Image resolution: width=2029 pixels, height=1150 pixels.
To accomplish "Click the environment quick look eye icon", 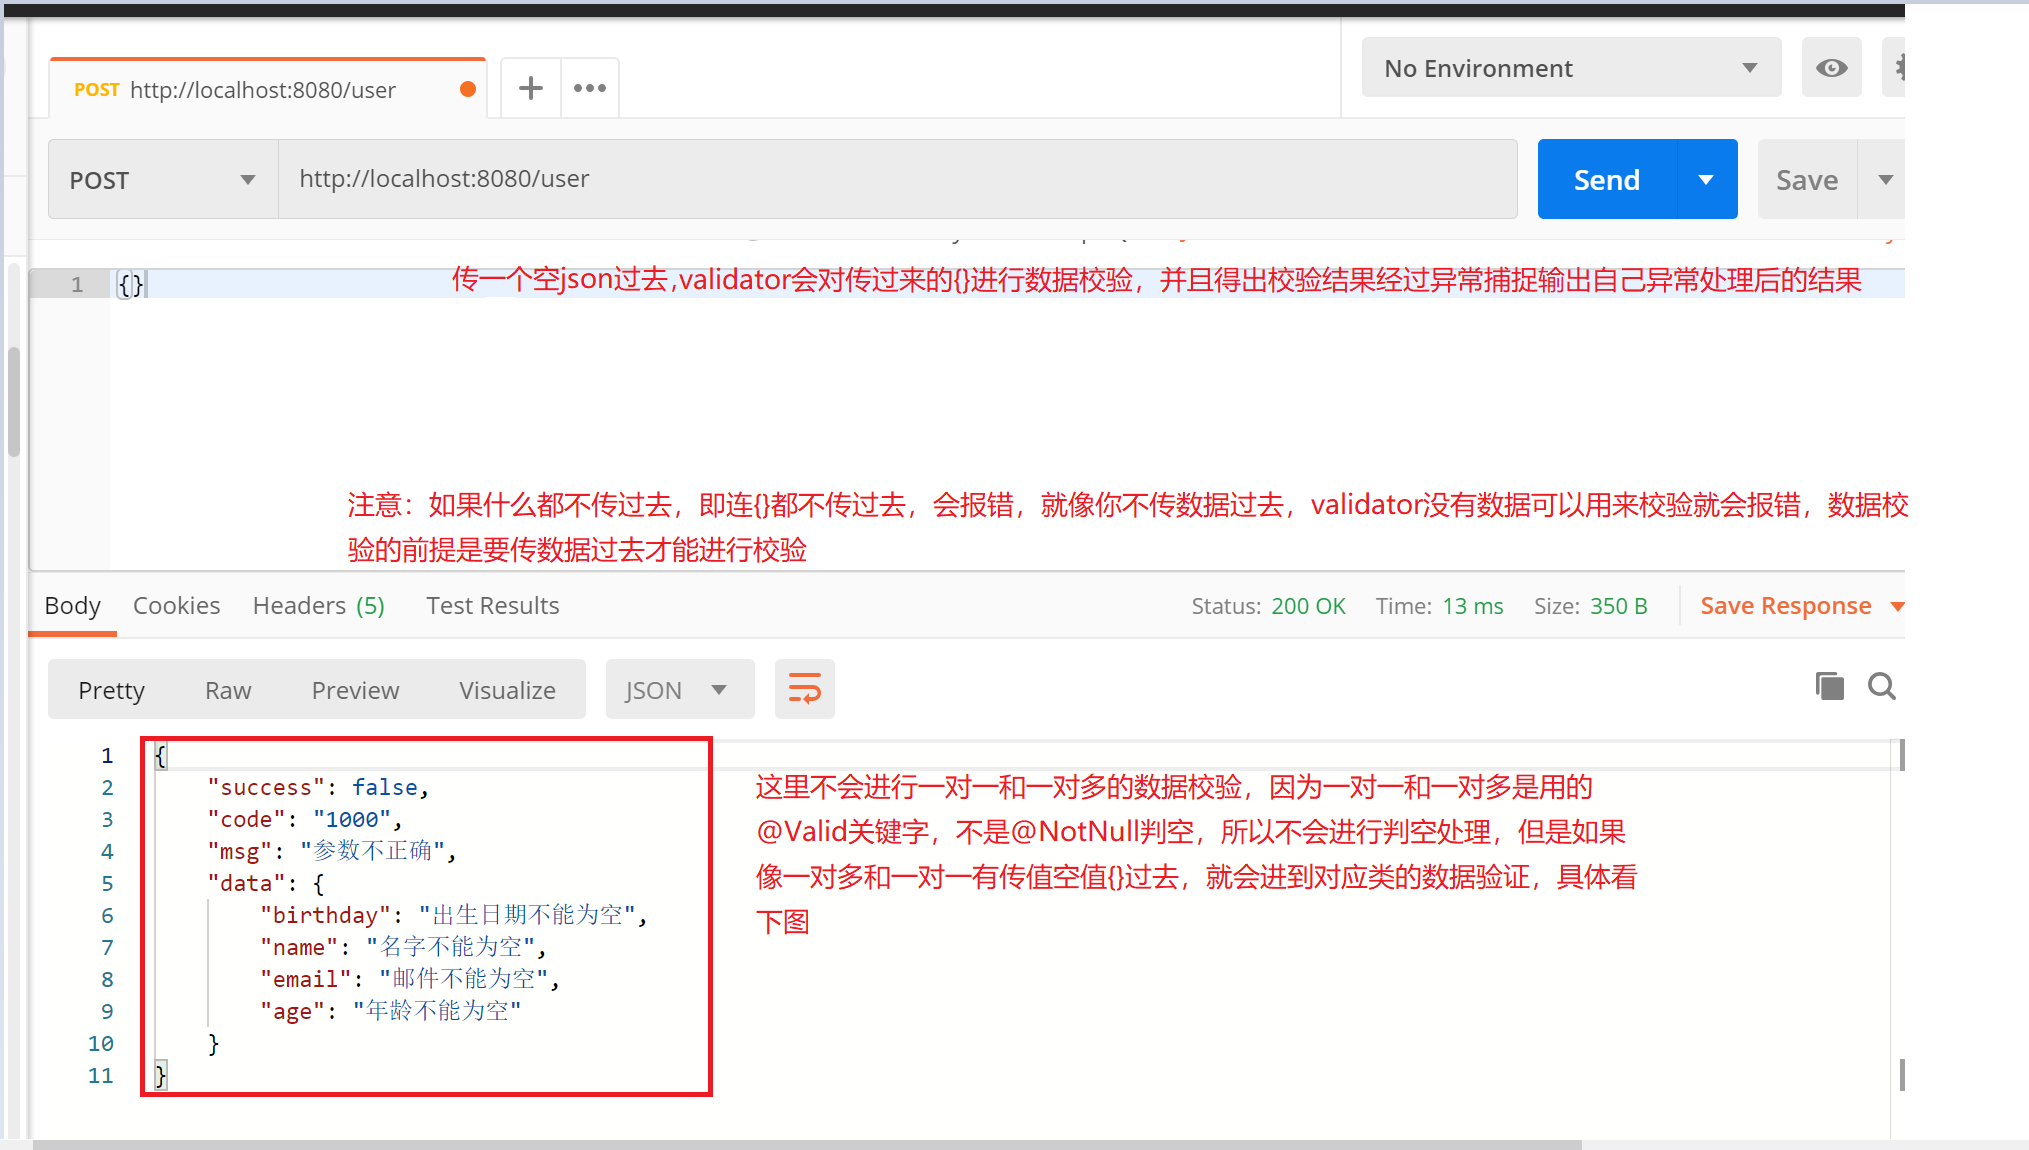I will pos(1831,68).
